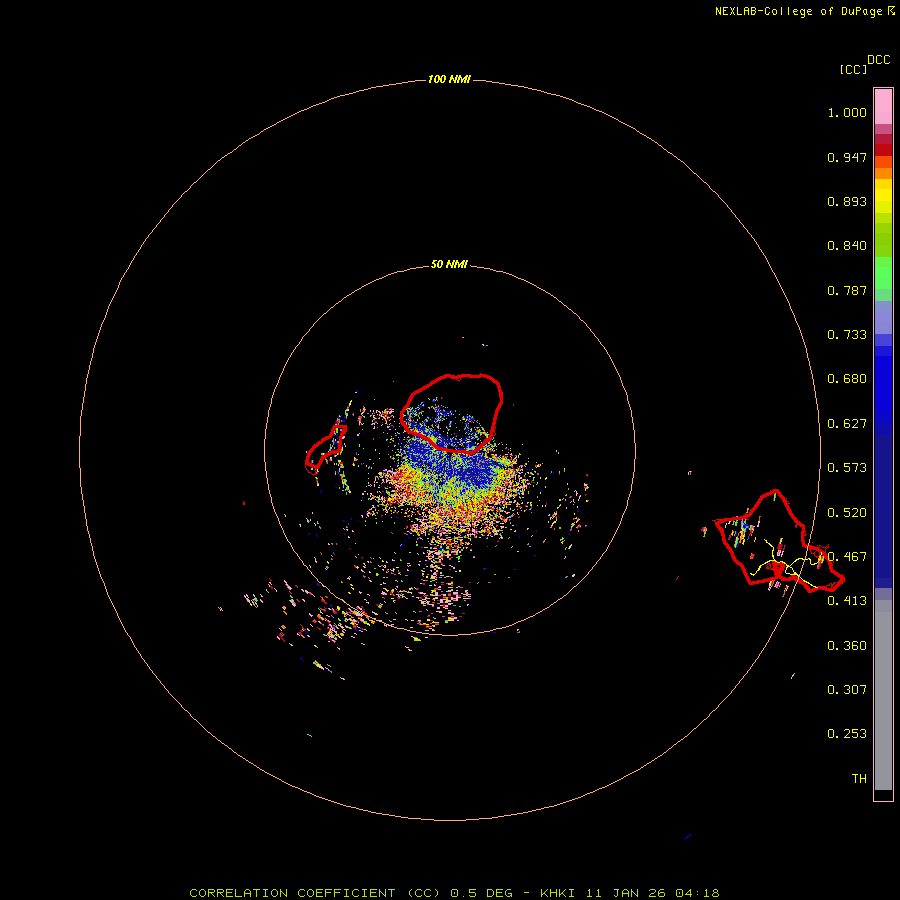Select the 0.893 legend value
This screenshot has height=900, width=900.
(x=847, y=201)
